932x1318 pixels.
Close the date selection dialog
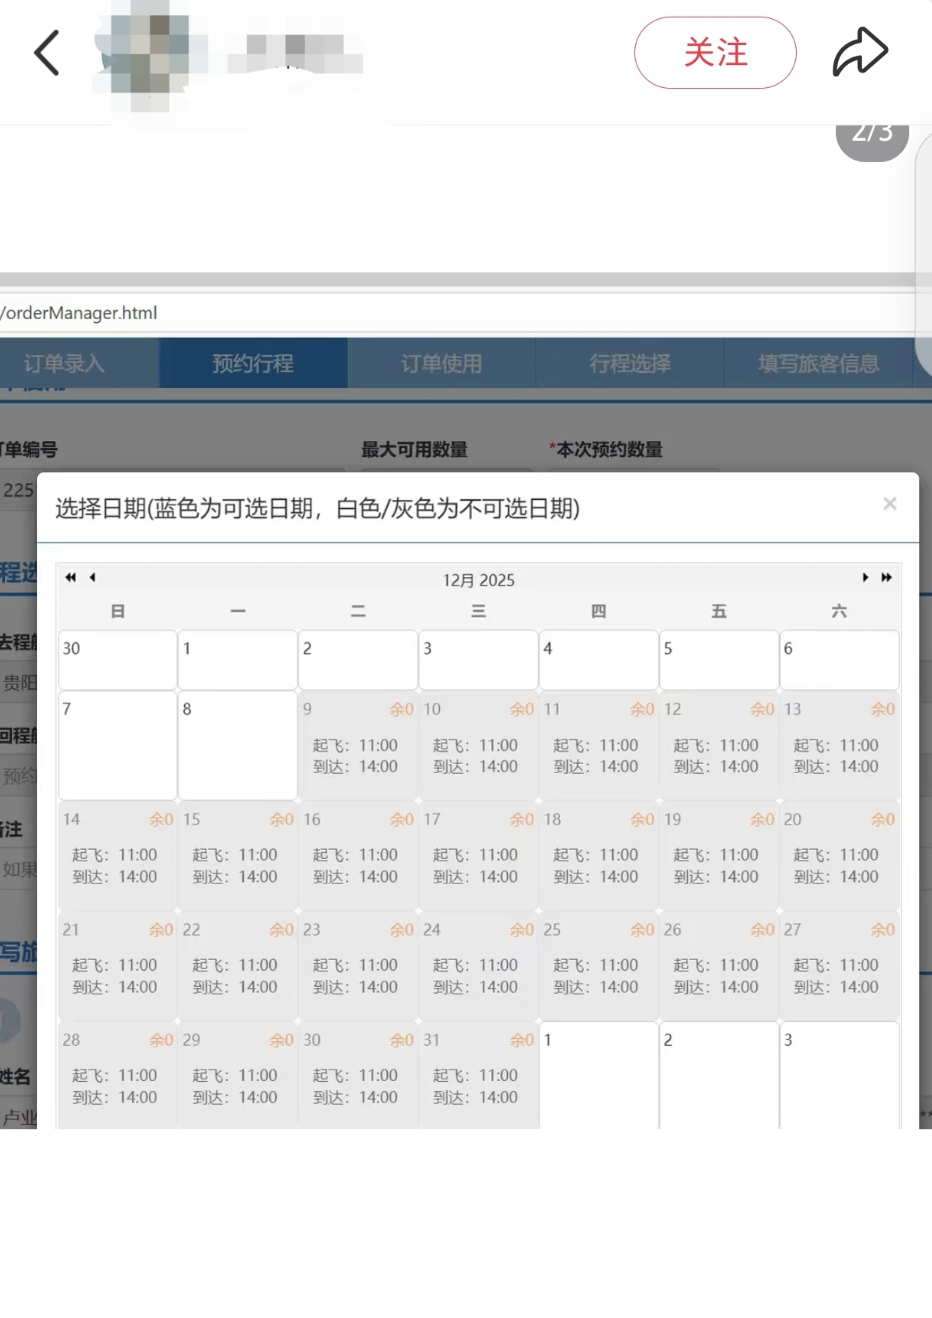[x=889, y=504]
